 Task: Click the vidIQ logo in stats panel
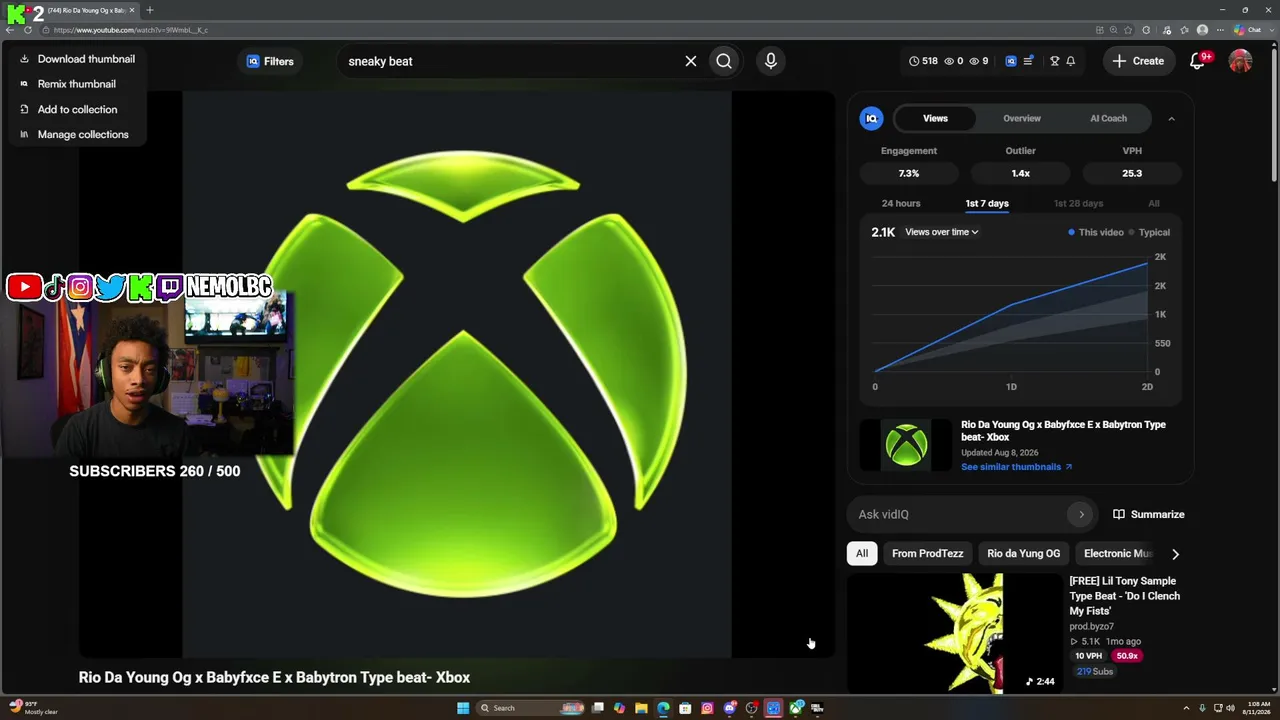click(x=871, y=118)
